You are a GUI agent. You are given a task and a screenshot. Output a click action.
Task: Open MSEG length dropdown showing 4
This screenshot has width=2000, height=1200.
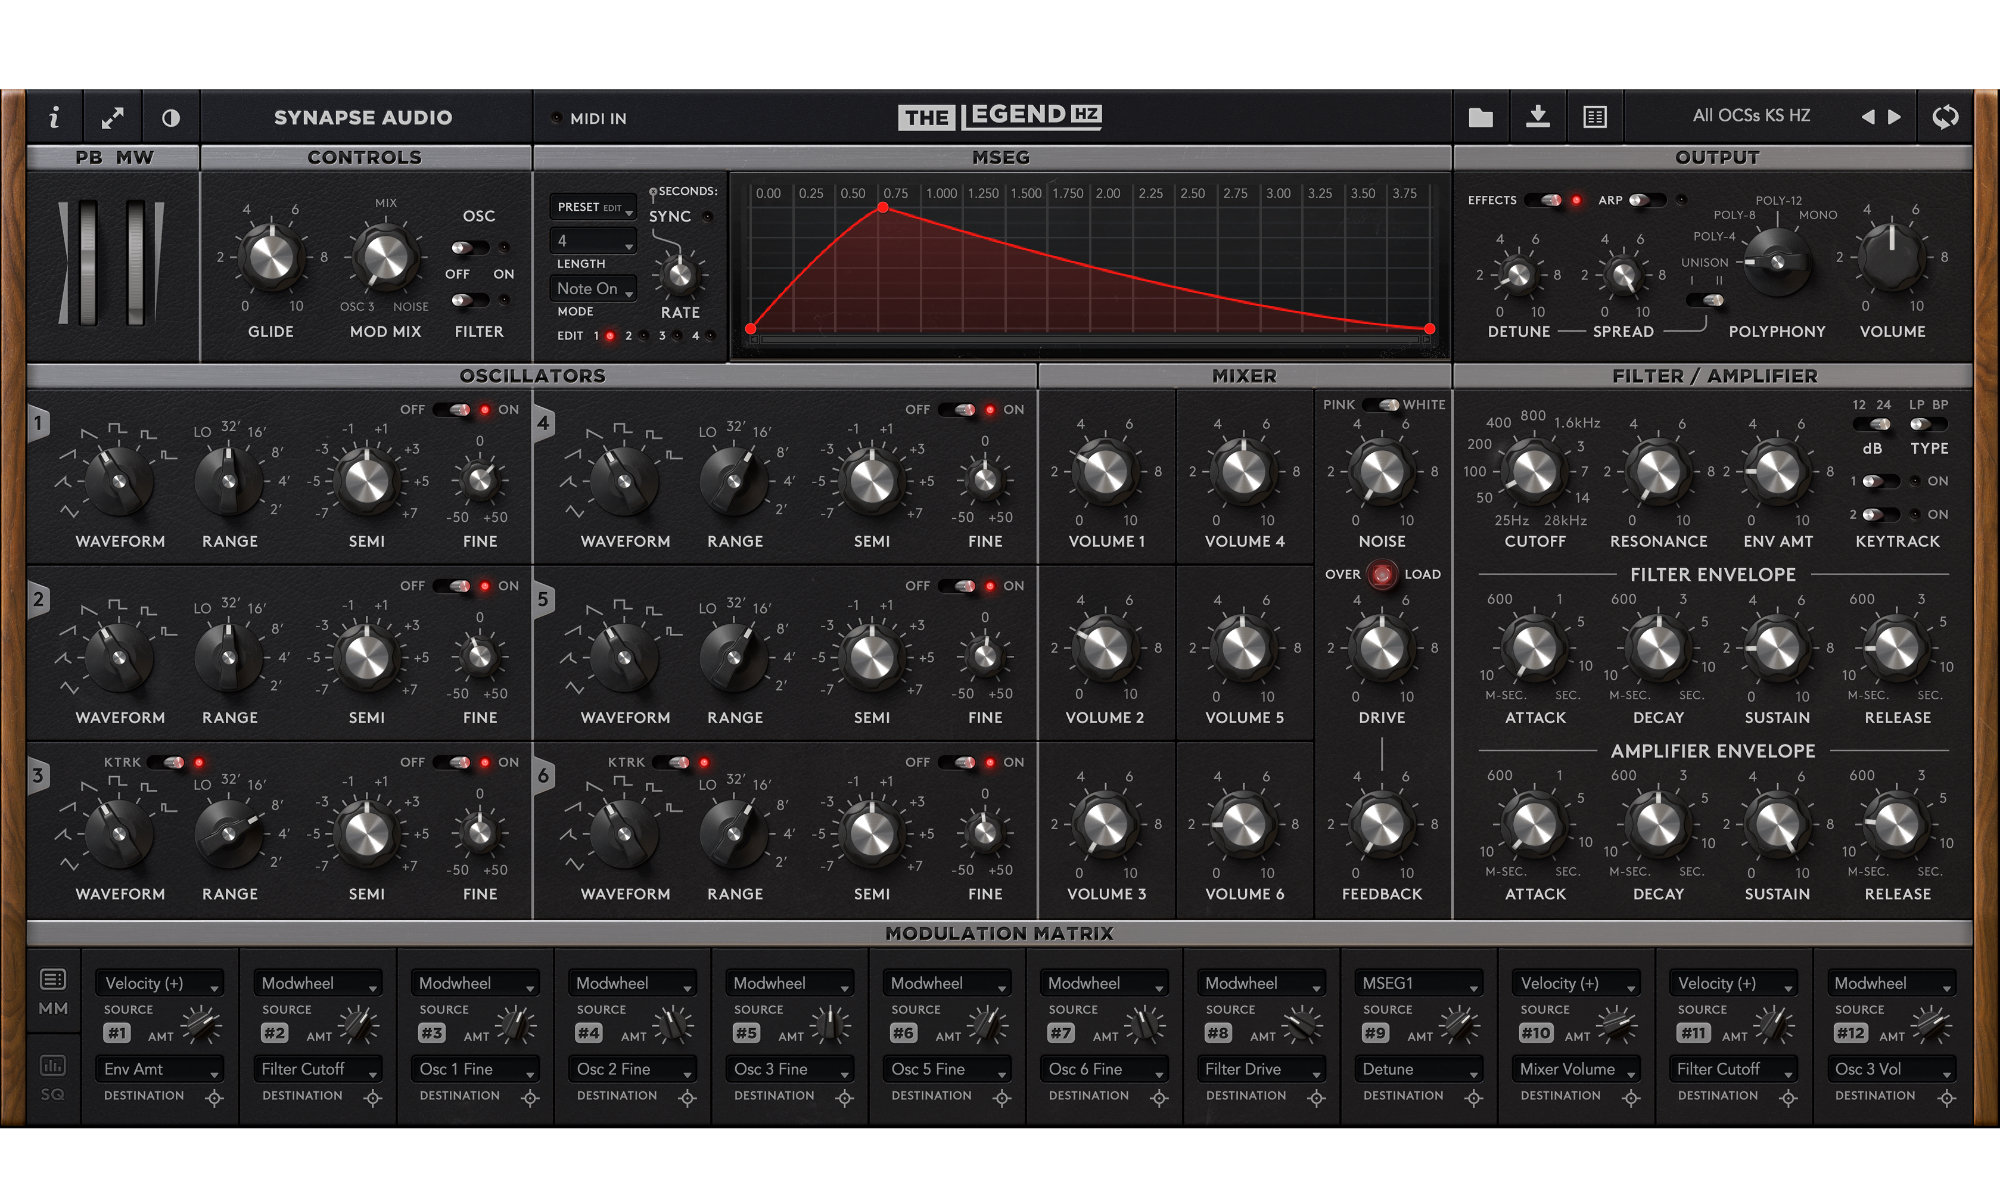pos(594,241)
